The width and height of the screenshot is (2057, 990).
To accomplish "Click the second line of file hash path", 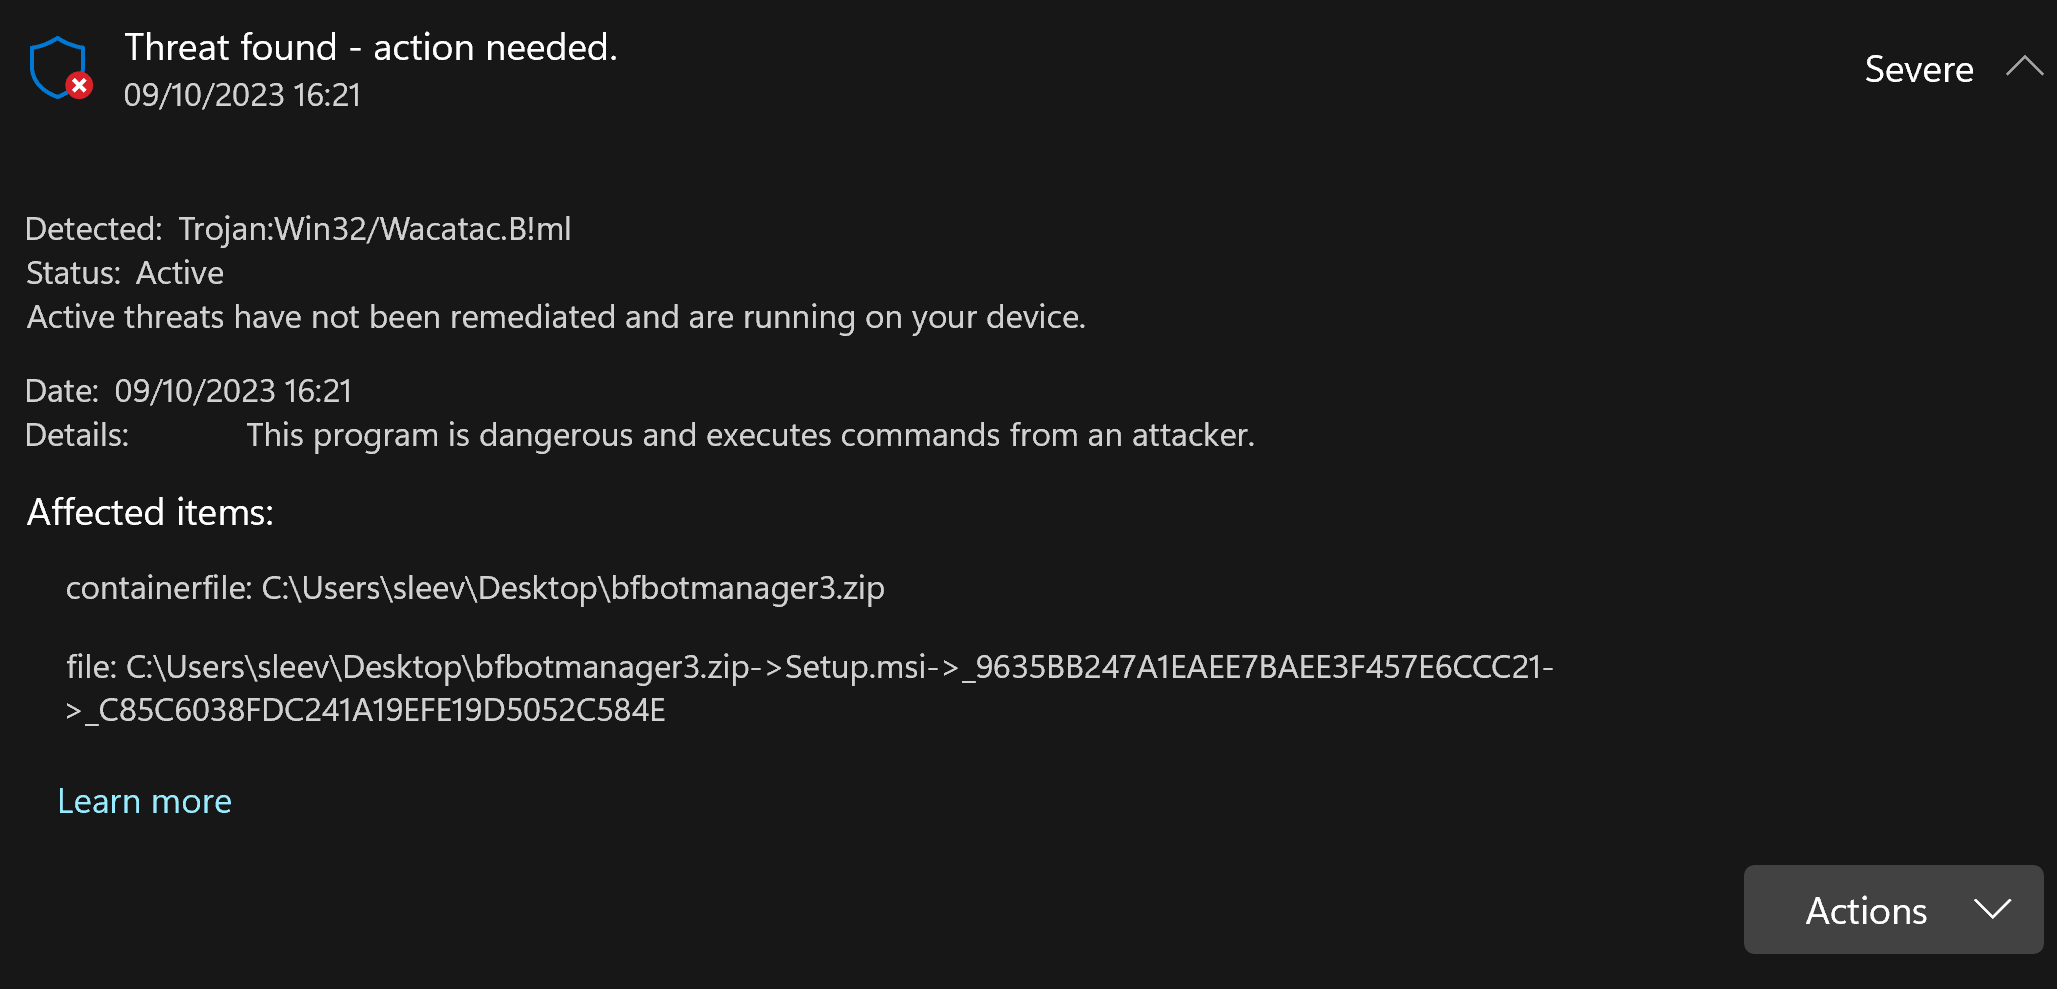I will pos(366,710).
